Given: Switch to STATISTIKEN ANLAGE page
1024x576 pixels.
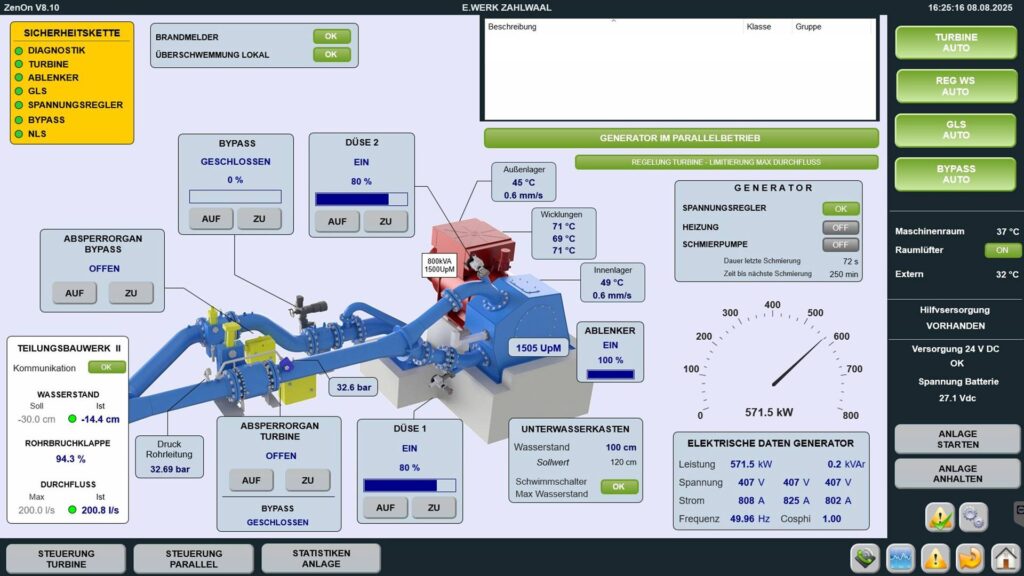Looking at the screenshot, I should tap(321, 558).
